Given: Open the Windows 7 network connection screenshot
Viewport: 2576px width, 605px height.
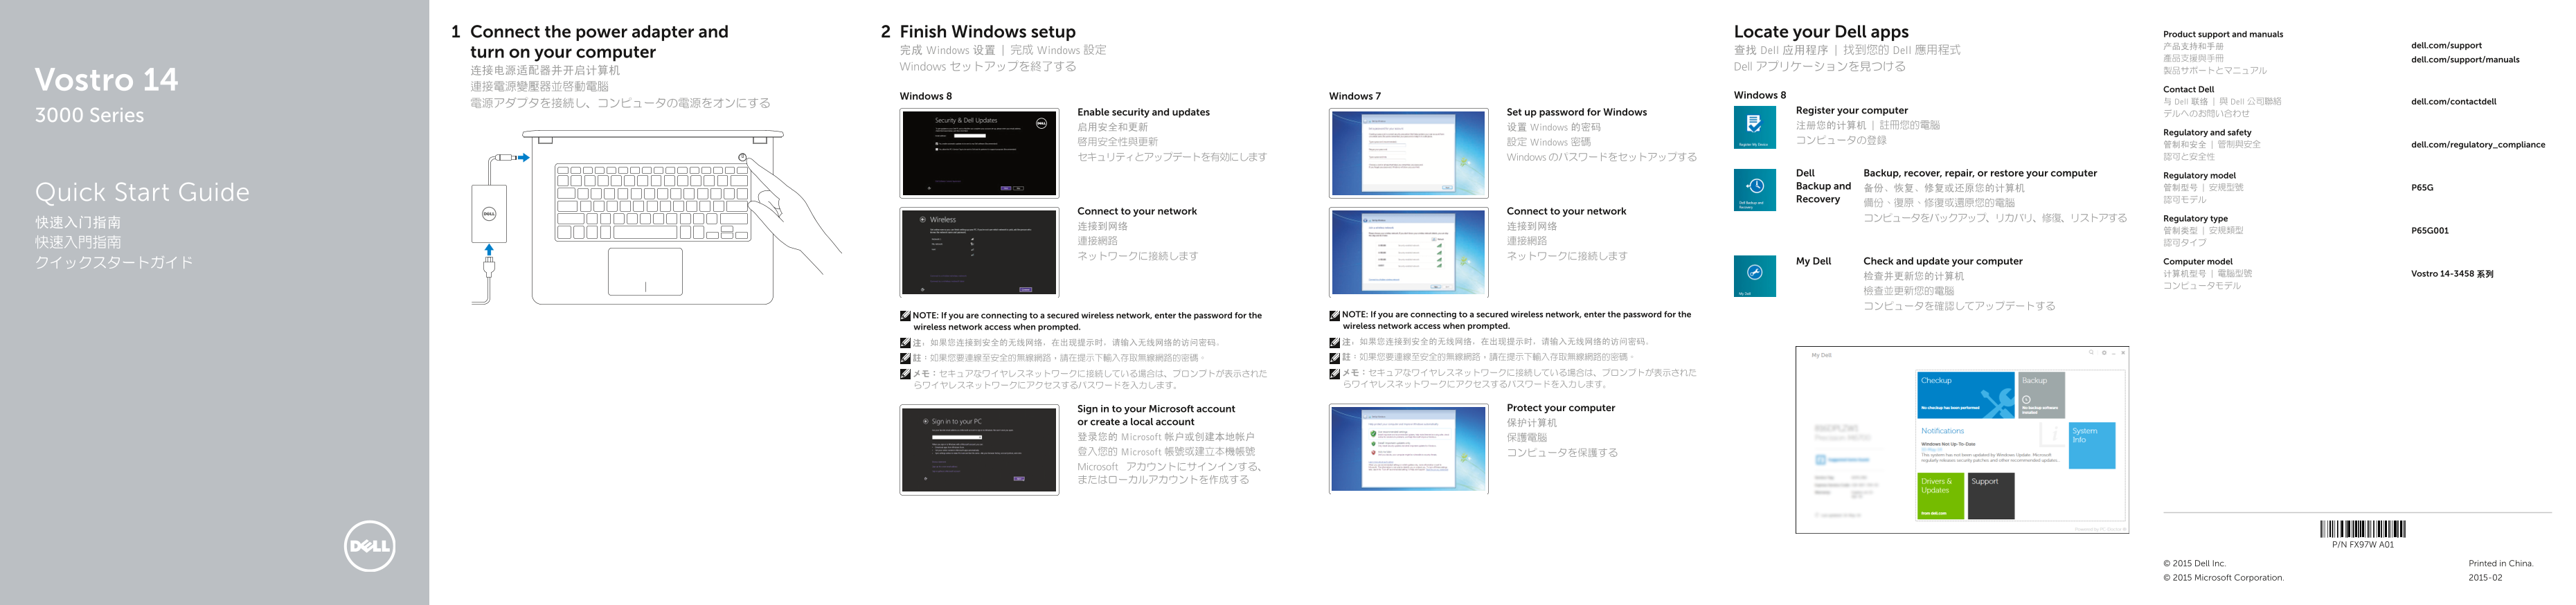Looking at the screenshot, I should click(1408, 252).
